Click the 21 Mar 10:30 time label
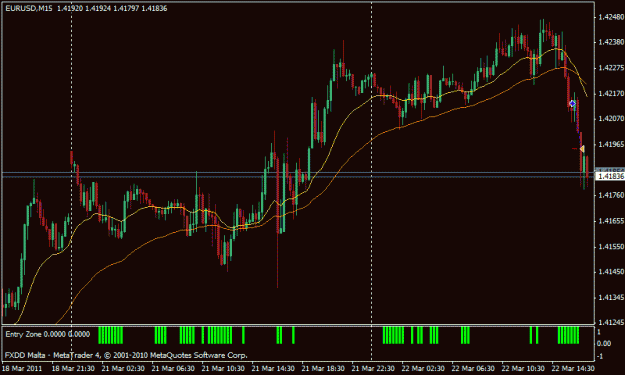625x375 pixels. click(x=223, y=368)
